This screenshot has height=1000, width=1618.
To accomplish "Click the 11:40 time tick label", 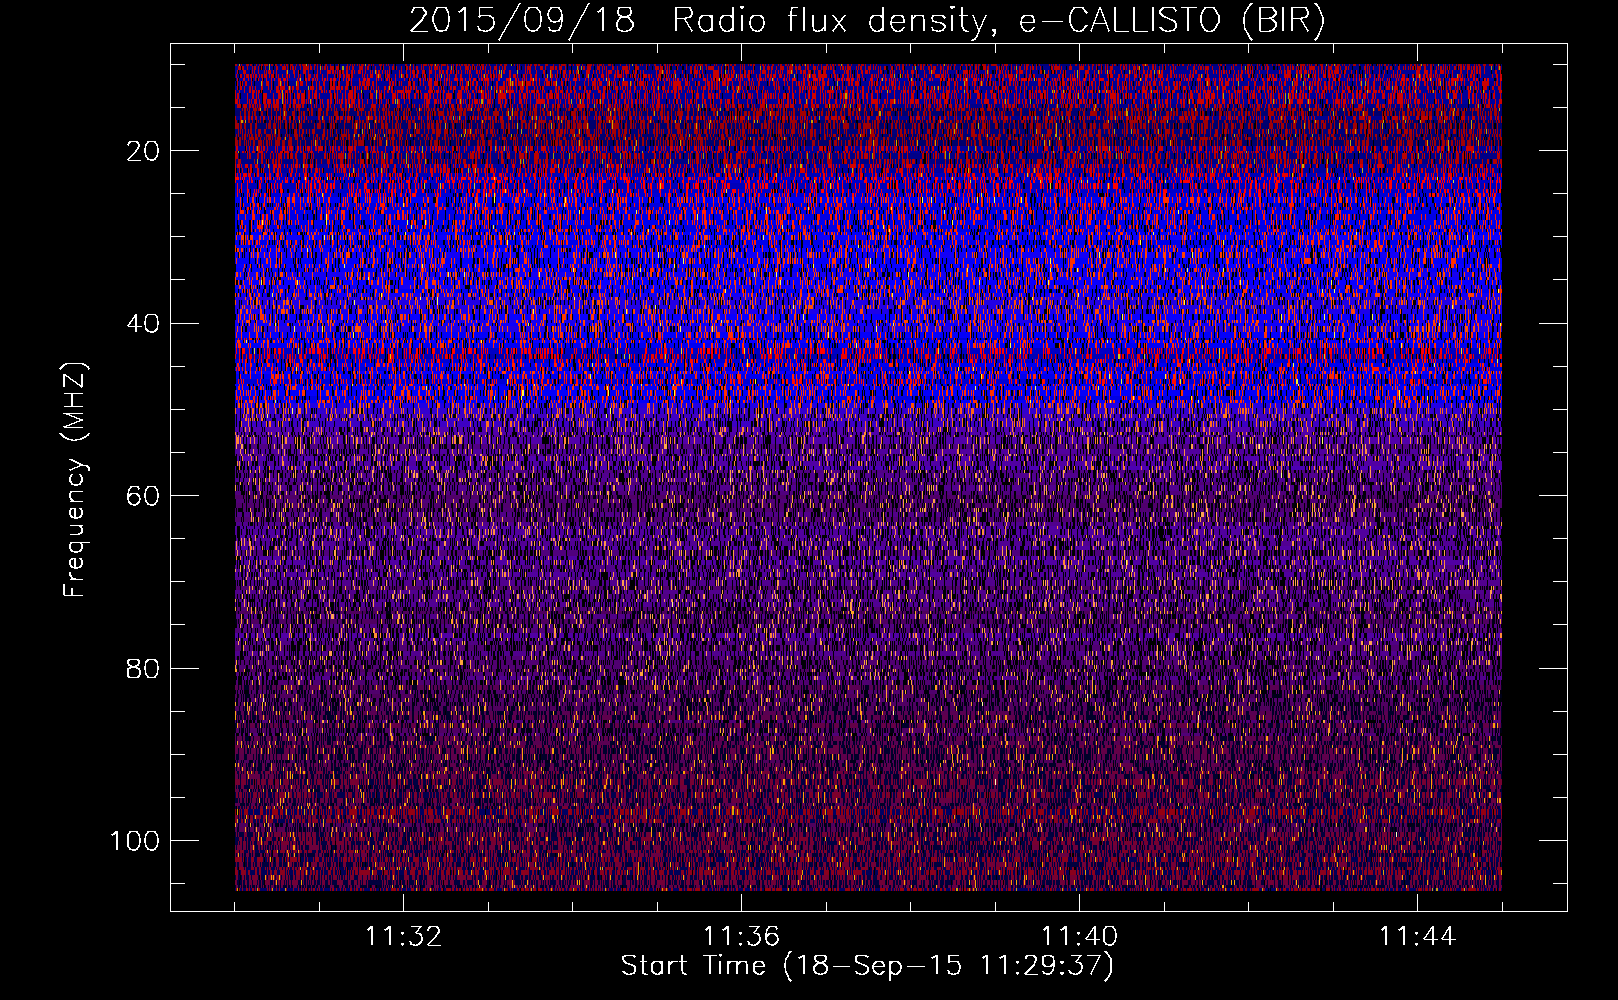I will pos(1079,937).
